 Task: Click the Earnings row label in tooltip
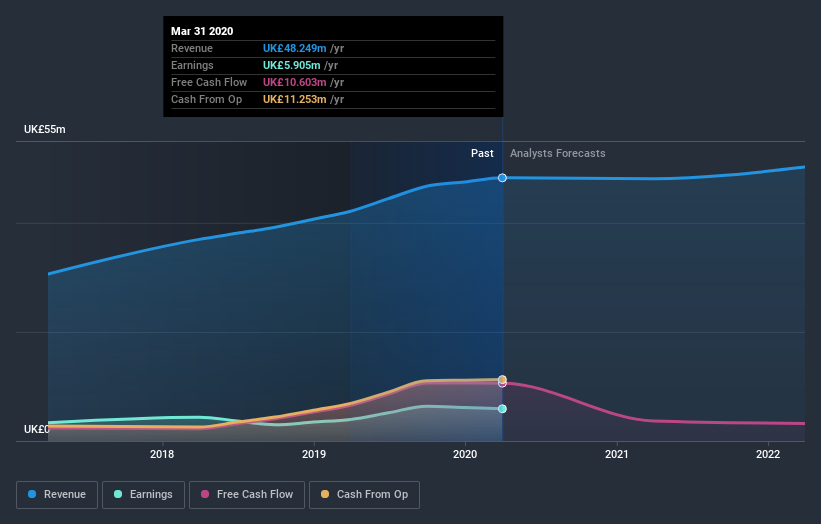[x=192, y=65]
